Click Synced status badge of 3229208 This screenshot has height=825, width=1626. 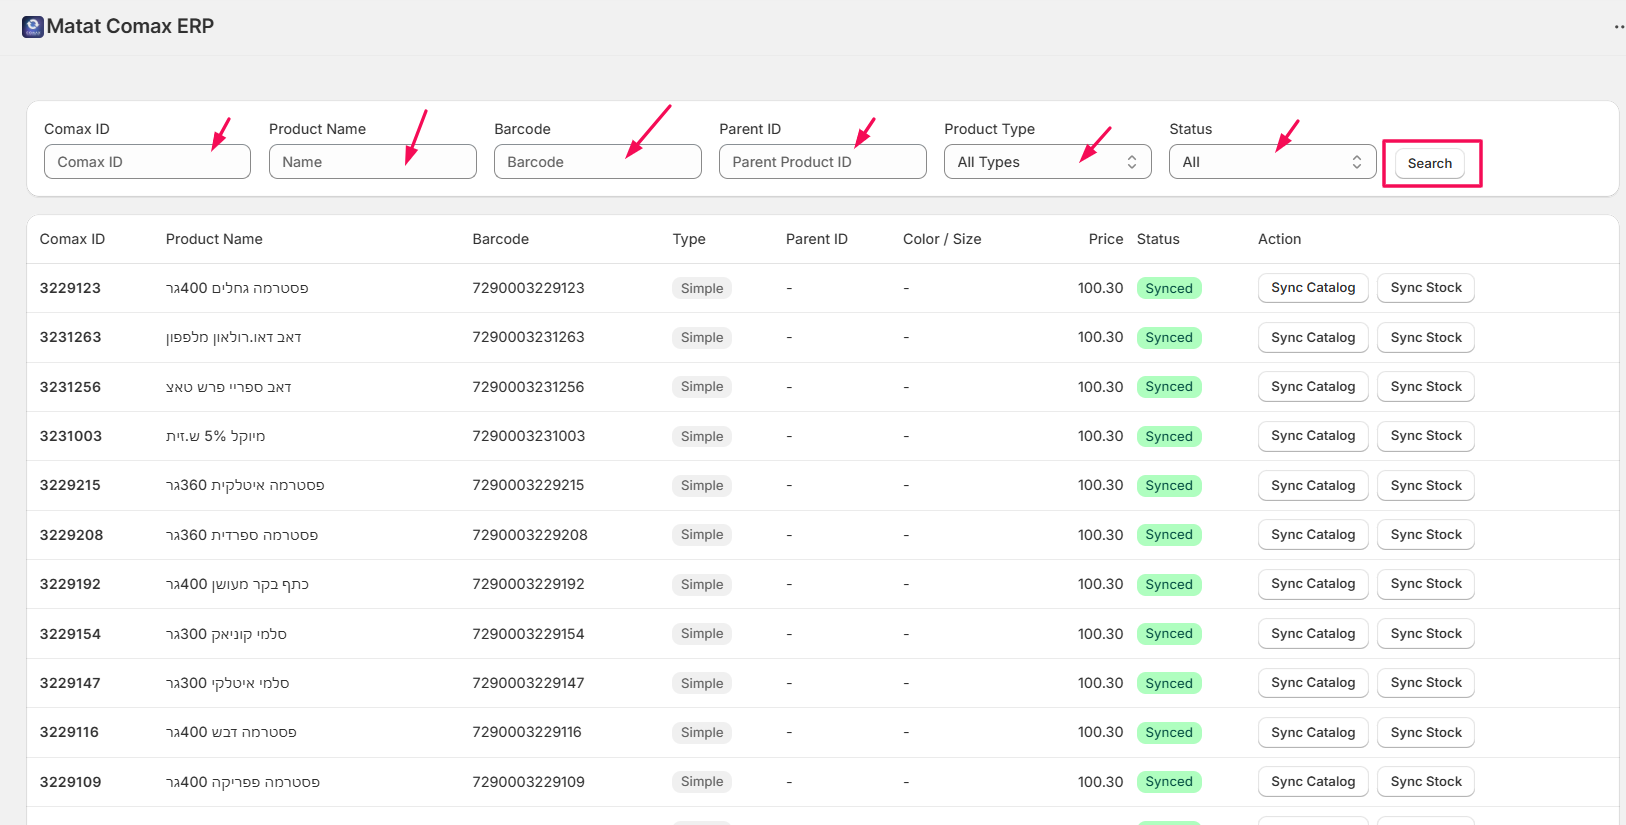1168,535
